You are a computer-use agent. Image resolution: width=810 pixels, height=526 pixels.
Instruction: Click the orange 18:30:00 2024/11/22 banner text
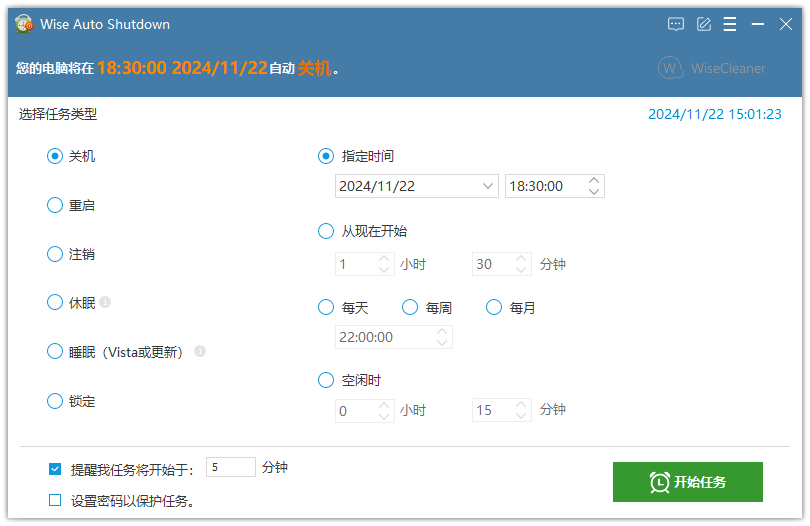182,68
